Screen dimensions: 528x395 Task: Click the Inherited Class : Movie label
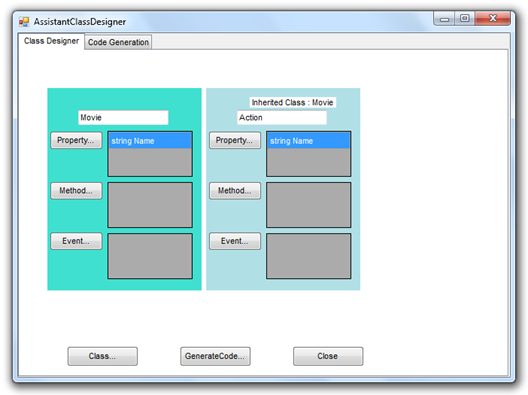point(293,102)
